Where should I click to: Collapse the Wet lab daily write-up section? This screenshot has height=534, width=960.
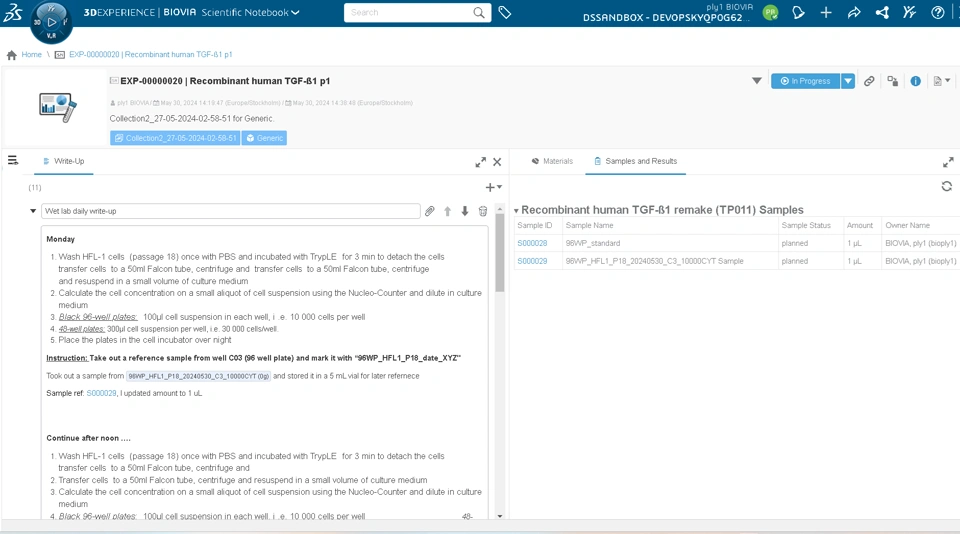(x=33, y=211)
